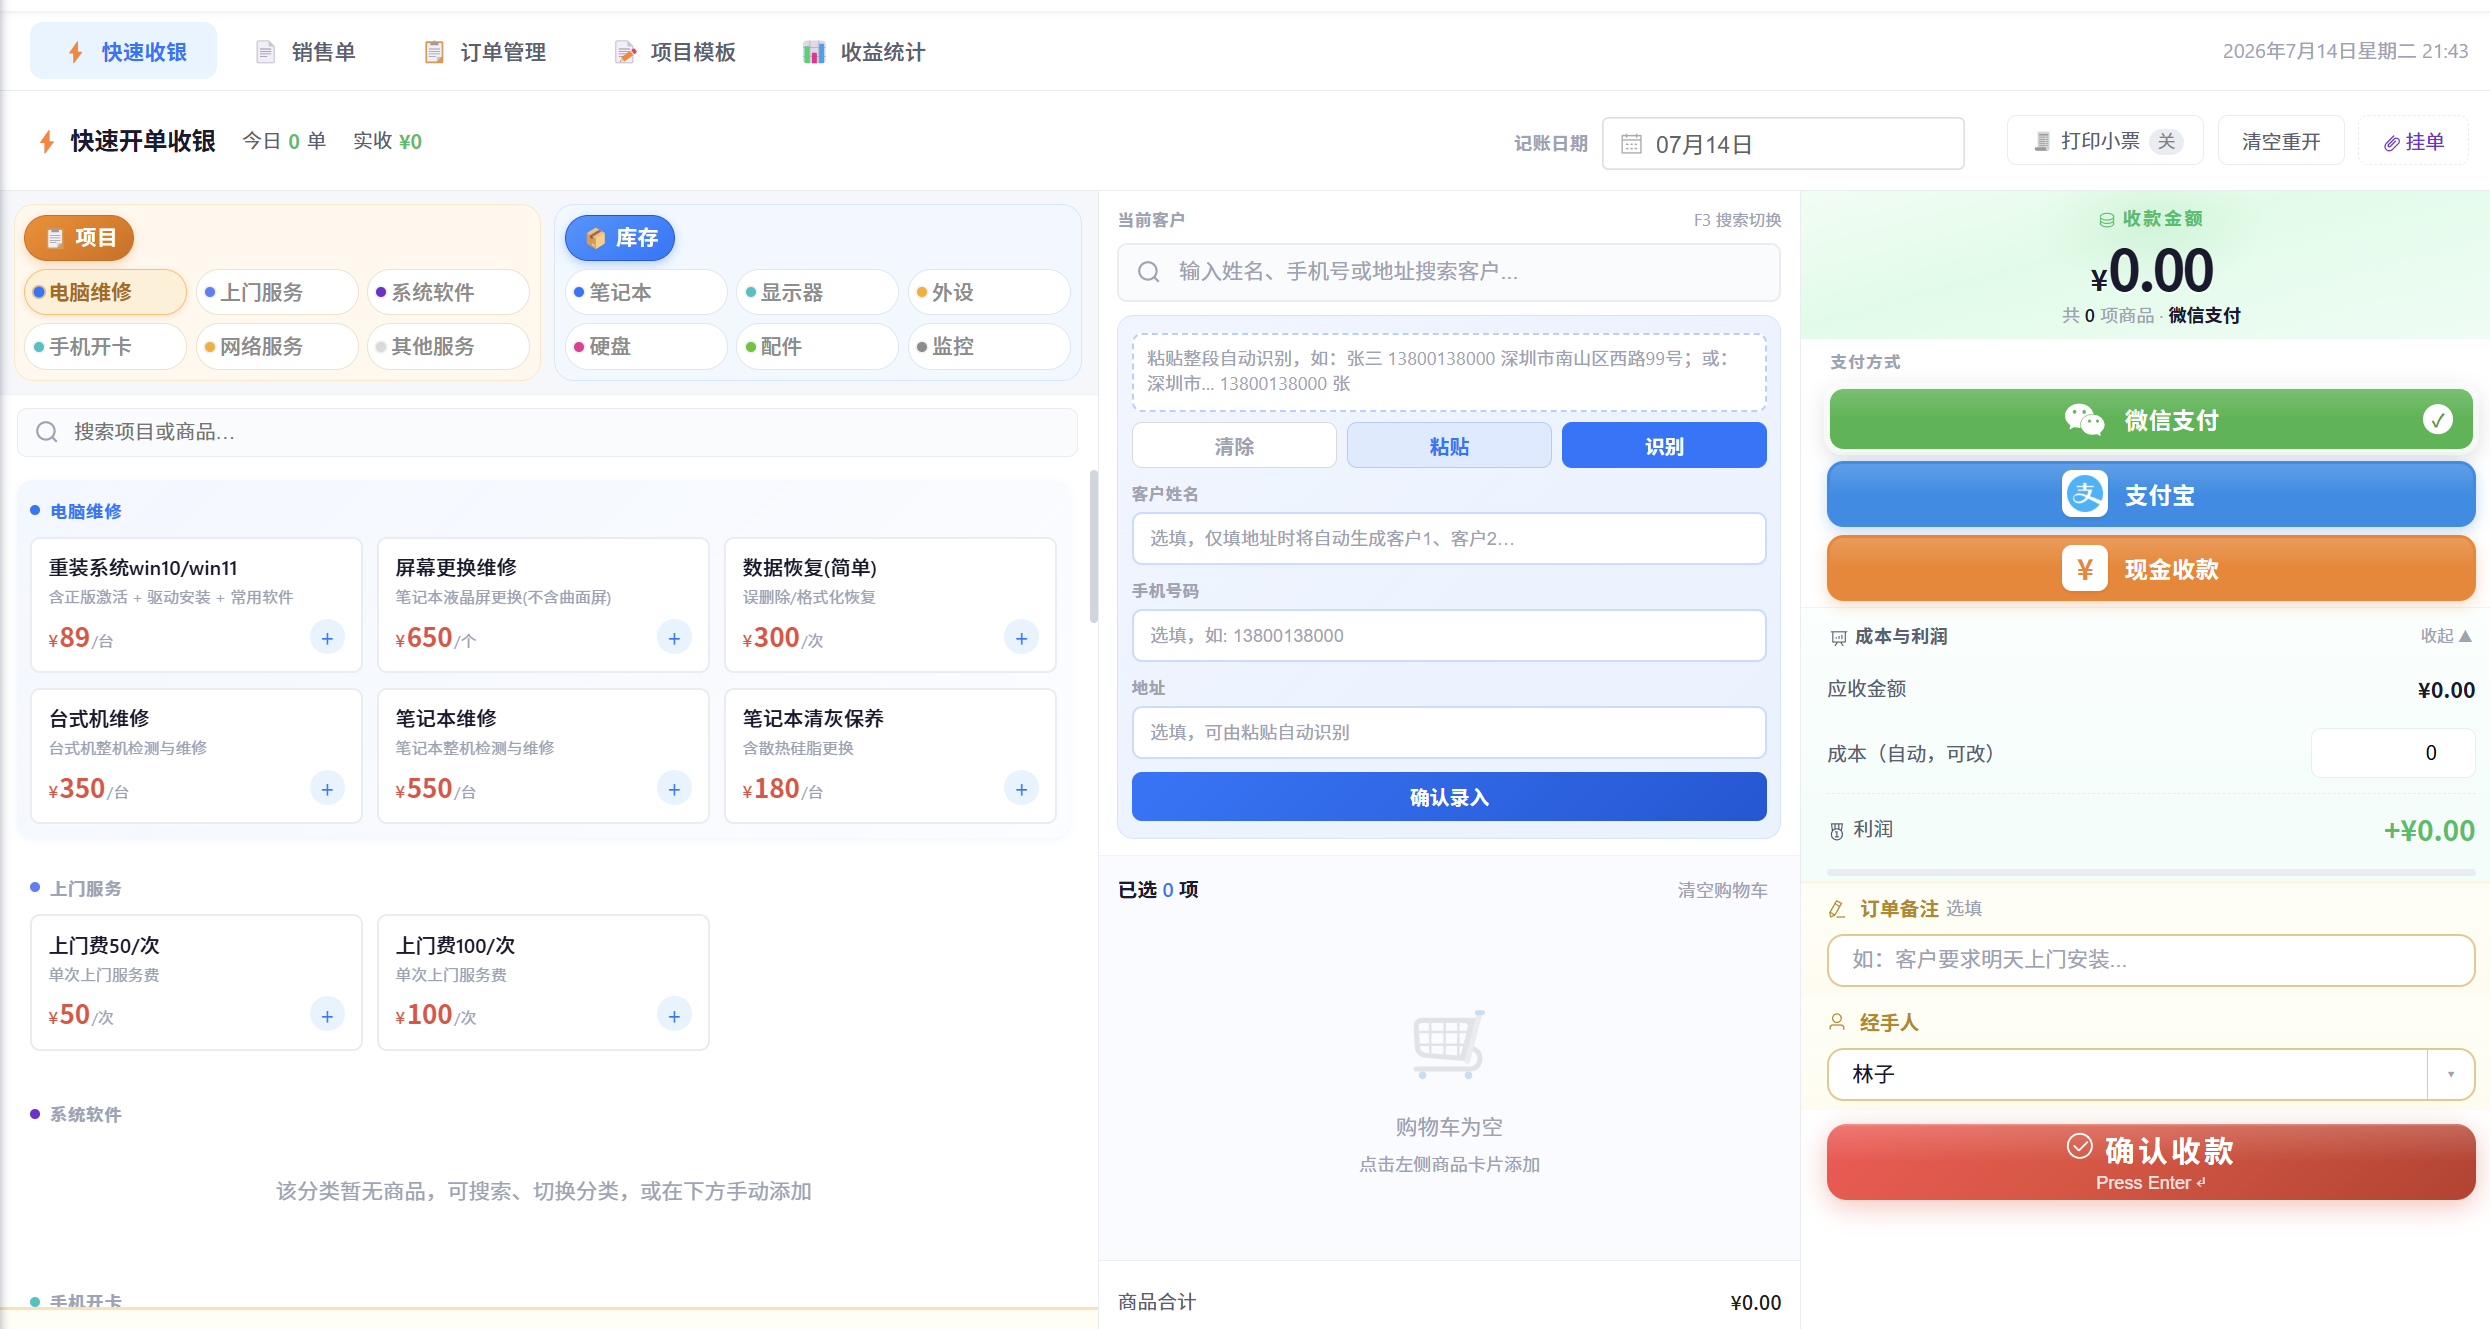The image size is (2490, 1329).
Task: Click the person icon beside 经手人
Action: point(1837,1022)
